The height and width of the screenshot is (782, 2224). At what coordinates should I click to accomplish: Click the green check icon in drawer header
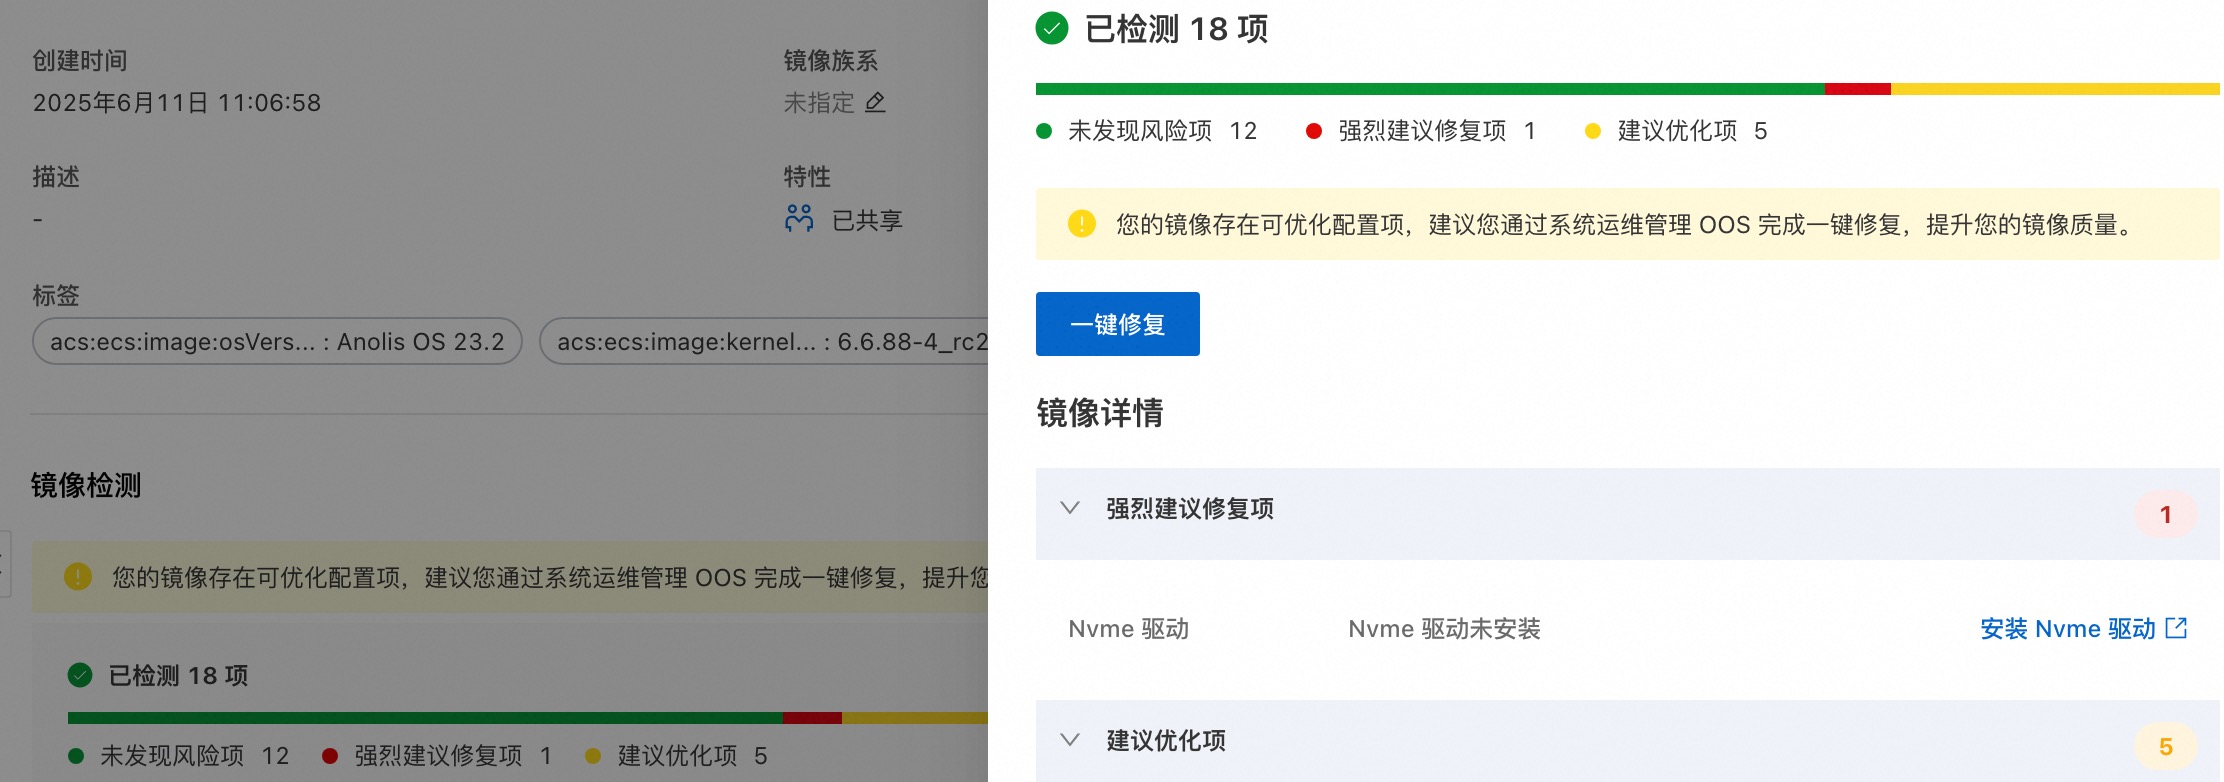pos(1052,29)
